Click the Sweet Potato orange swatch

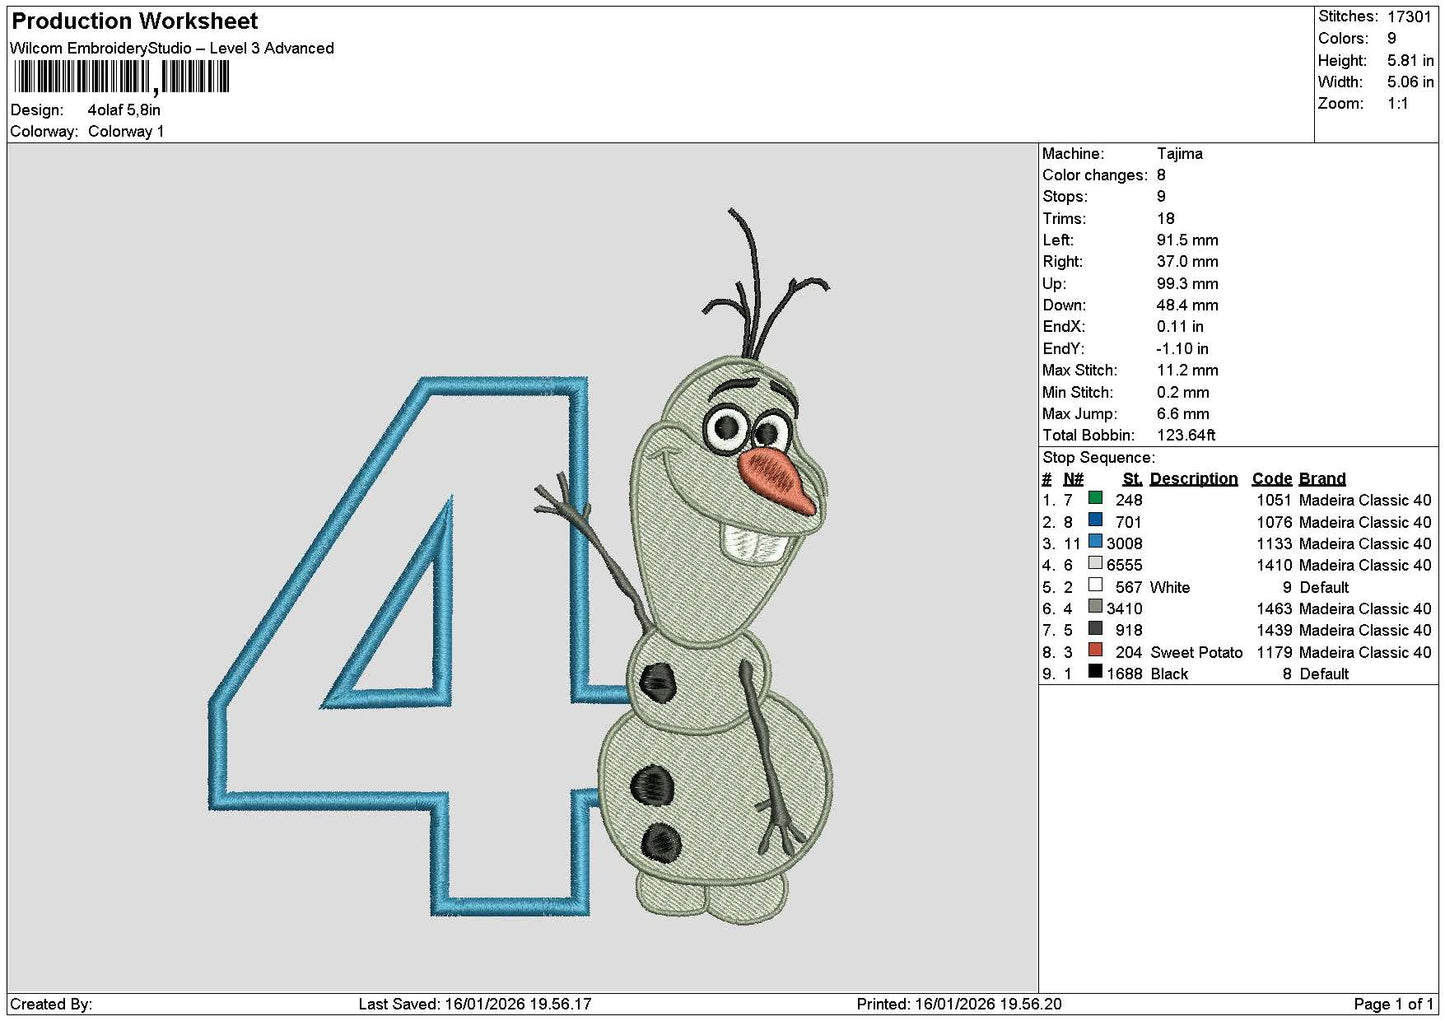pyautogui.click(x=1095, y=650)
